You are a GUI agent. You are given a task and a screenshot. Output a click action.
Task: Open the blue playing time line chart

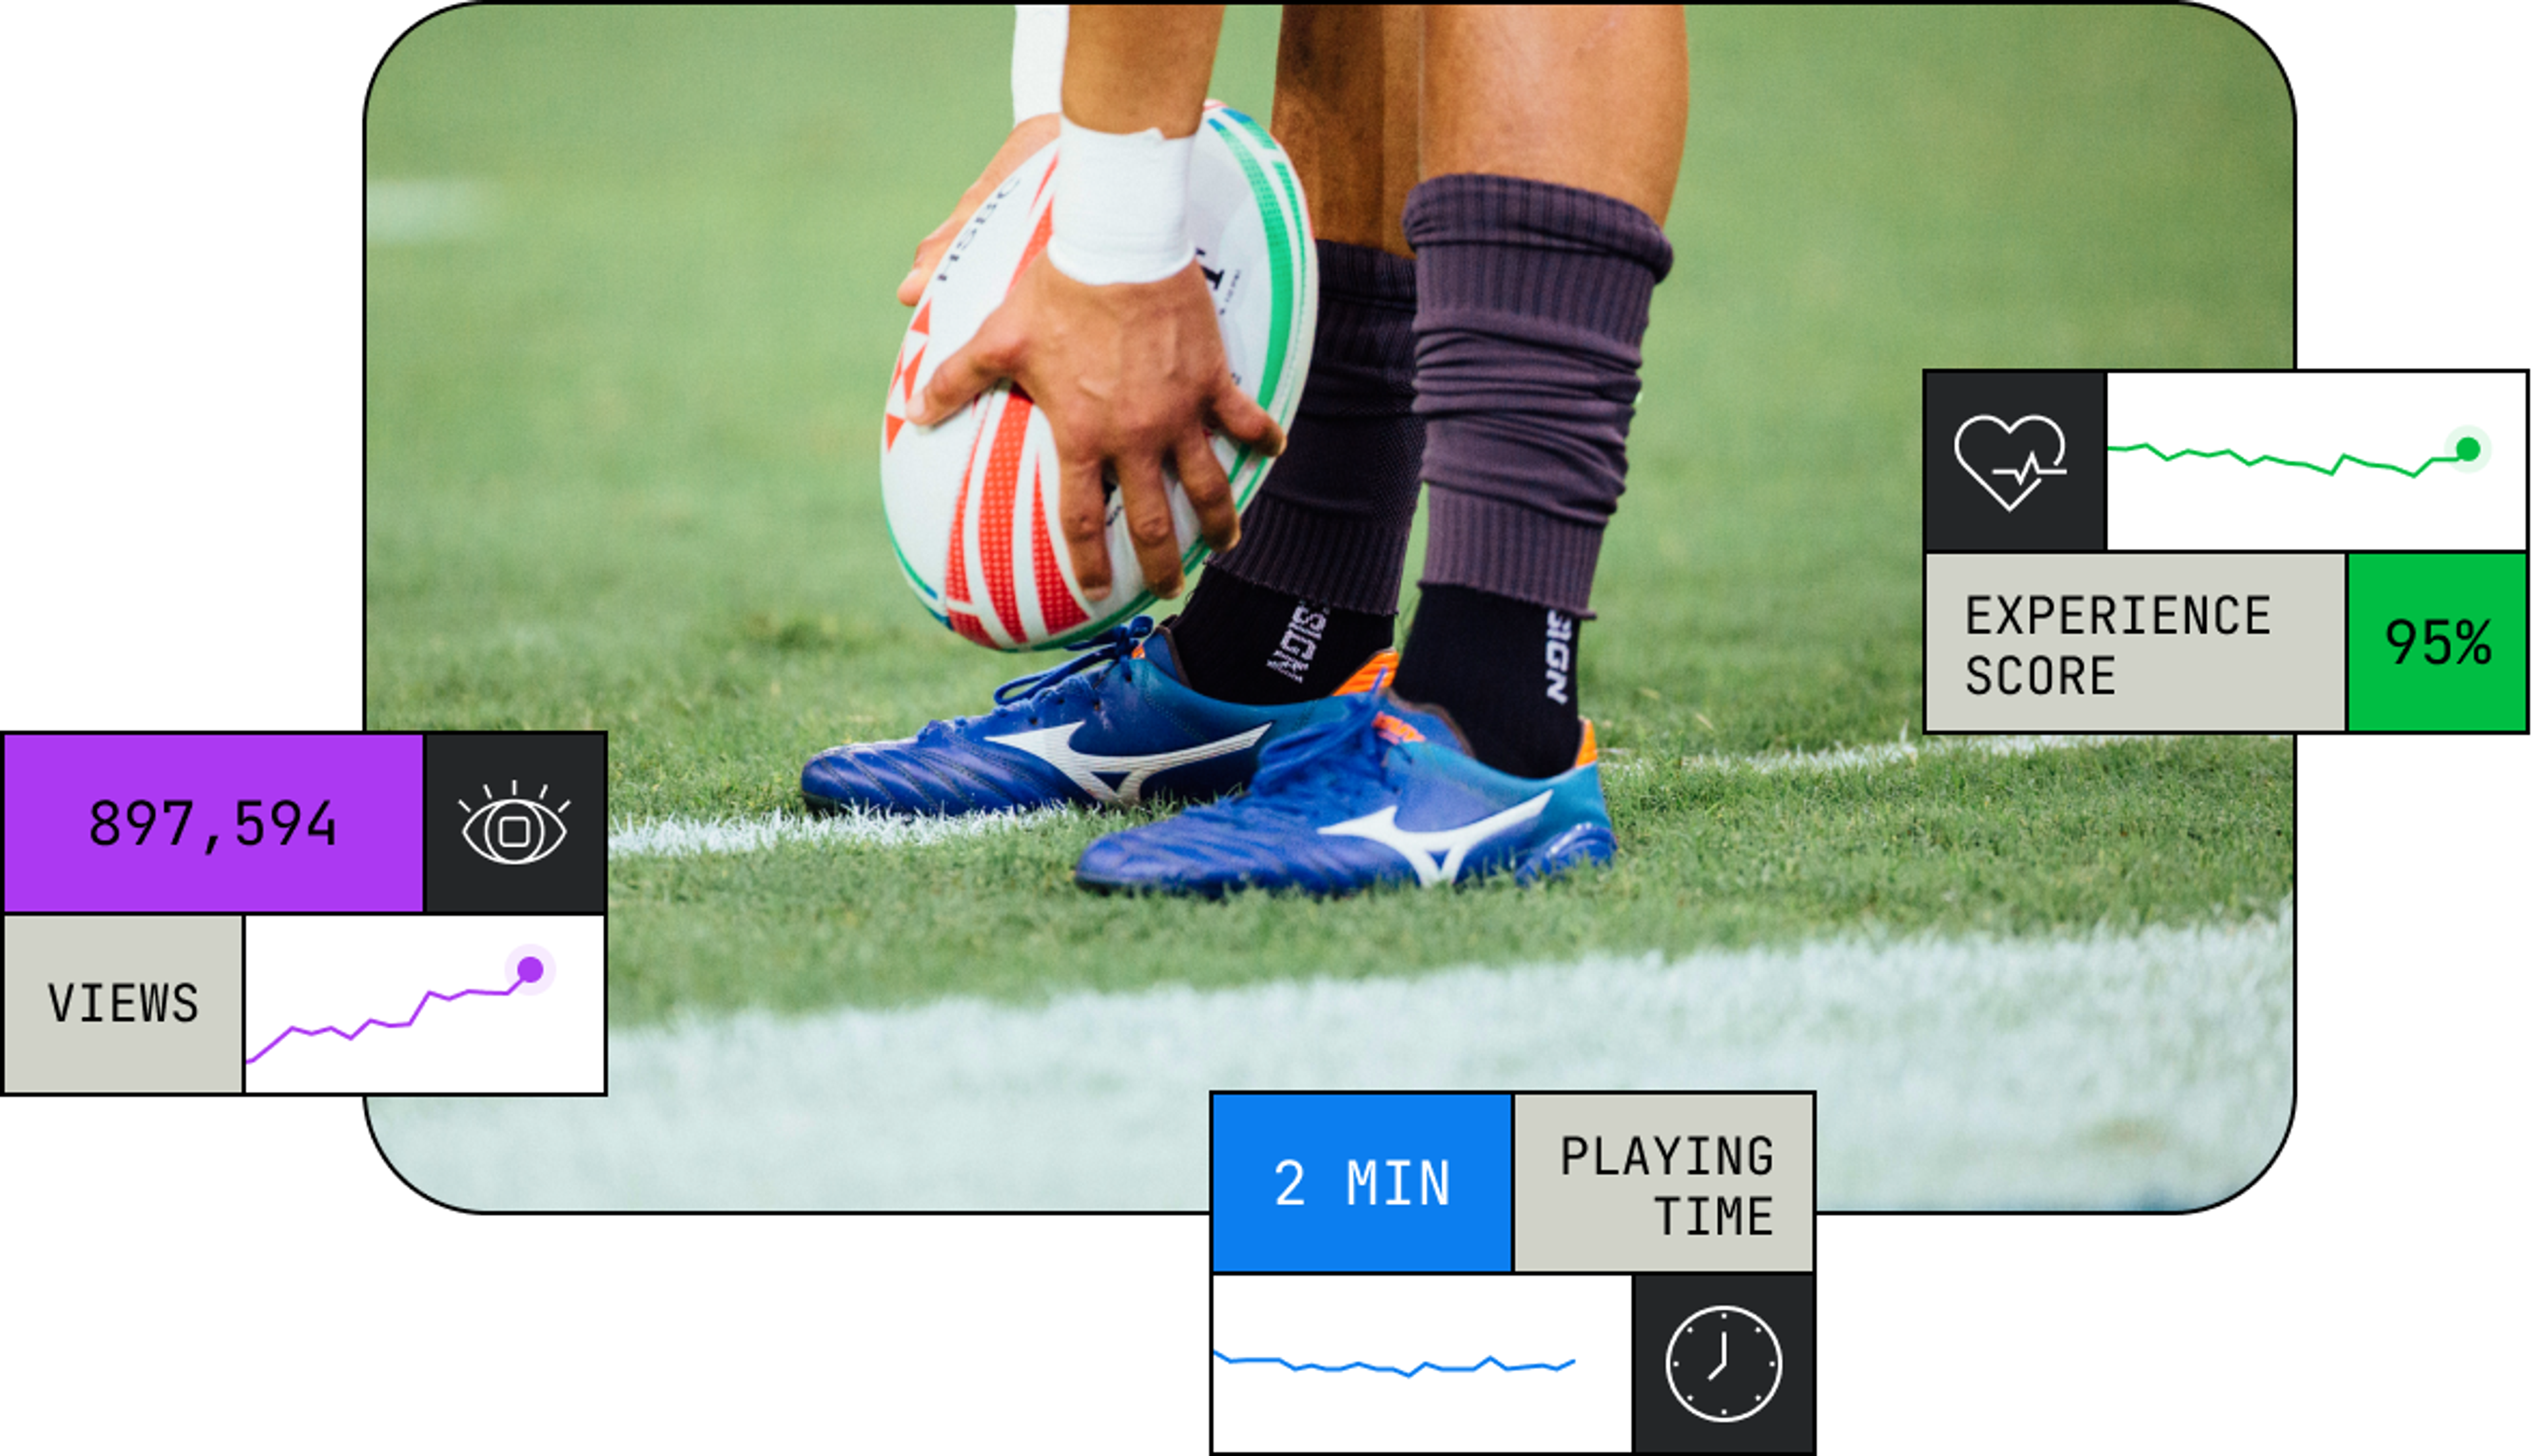pyautogui.click(x=1421, y=1364)
